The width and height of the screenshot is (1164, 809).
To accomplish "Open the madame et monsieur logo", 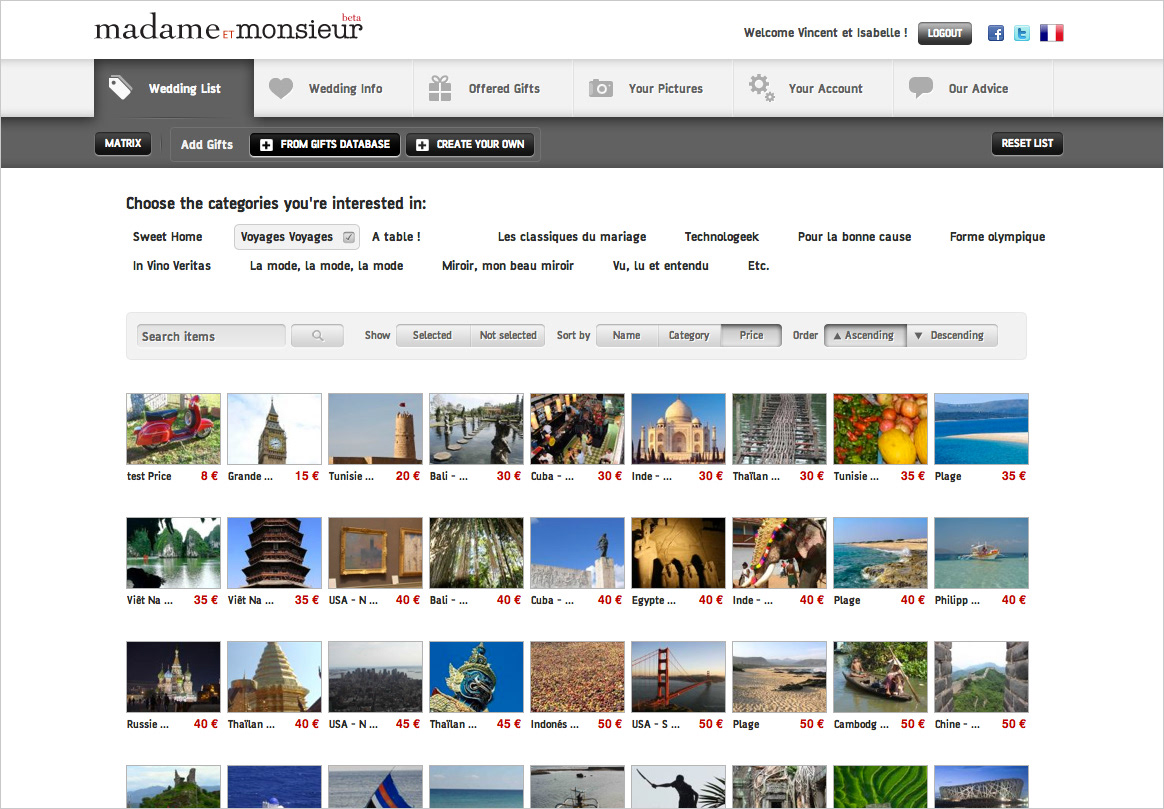I will click(x=229, y=28).
